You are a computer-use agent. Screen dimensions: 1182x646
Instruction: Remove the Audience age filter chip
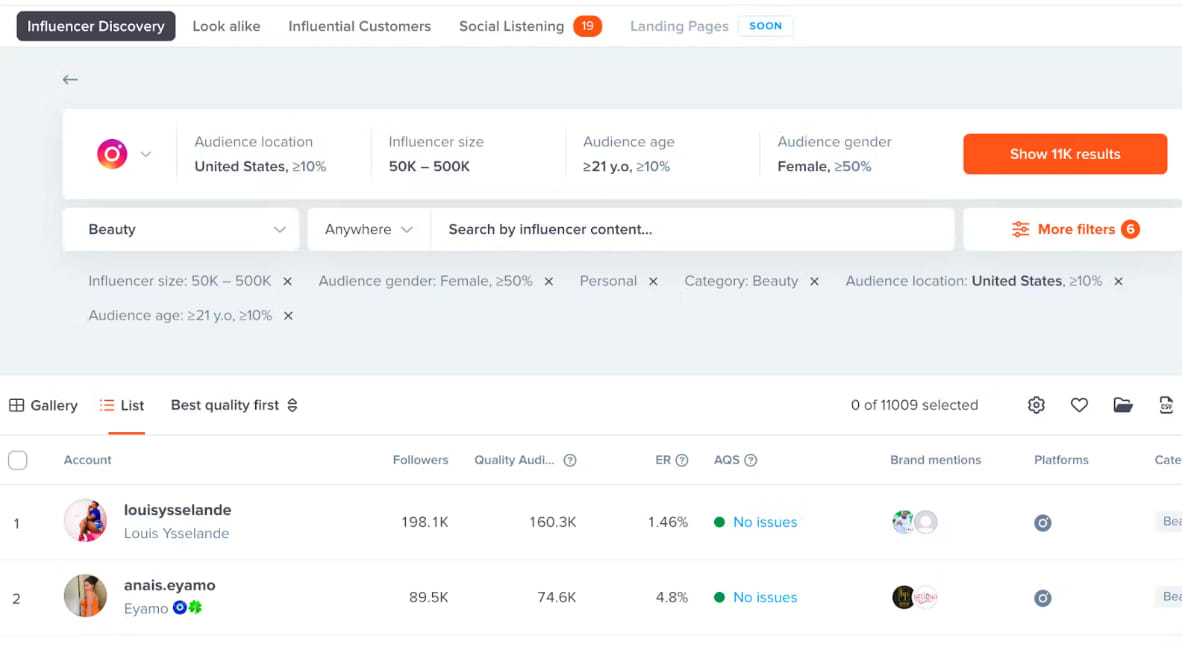(x=288, y=315)
